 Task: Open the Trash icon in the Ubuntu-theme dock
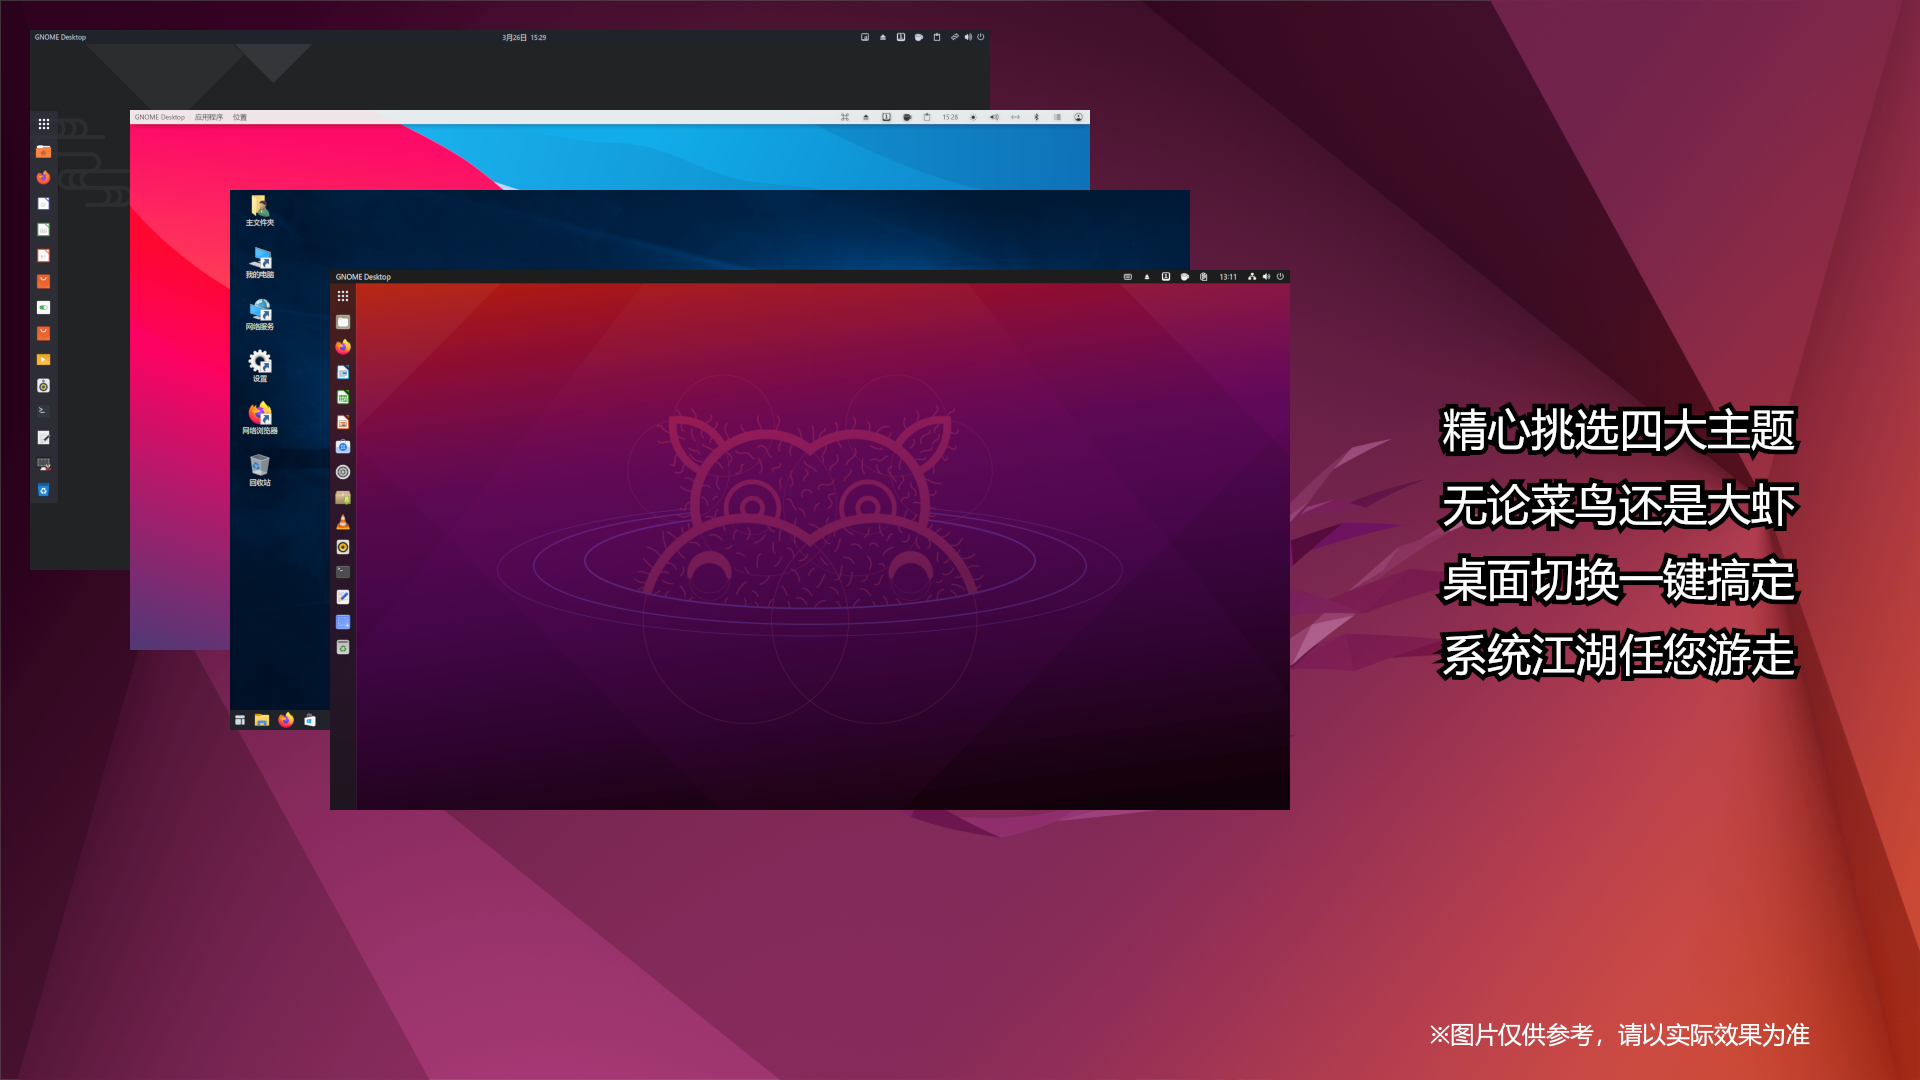[x=343, y=647]
